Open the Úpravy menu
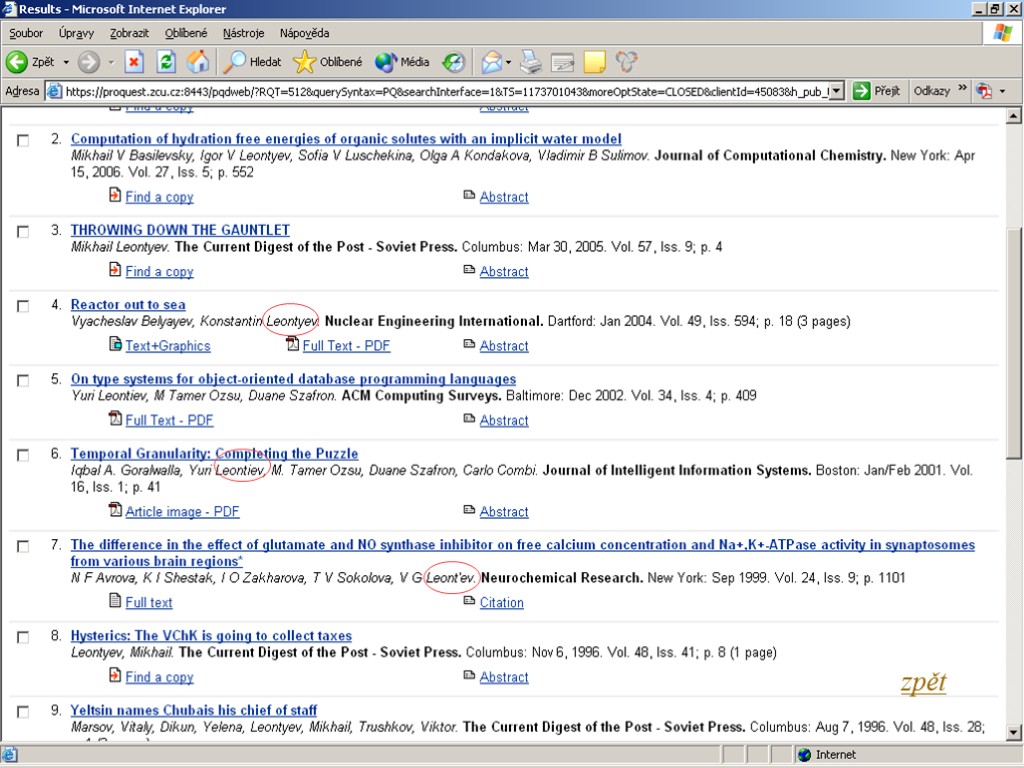Viewport: 1024px width, 768px height. click(76, 33)
